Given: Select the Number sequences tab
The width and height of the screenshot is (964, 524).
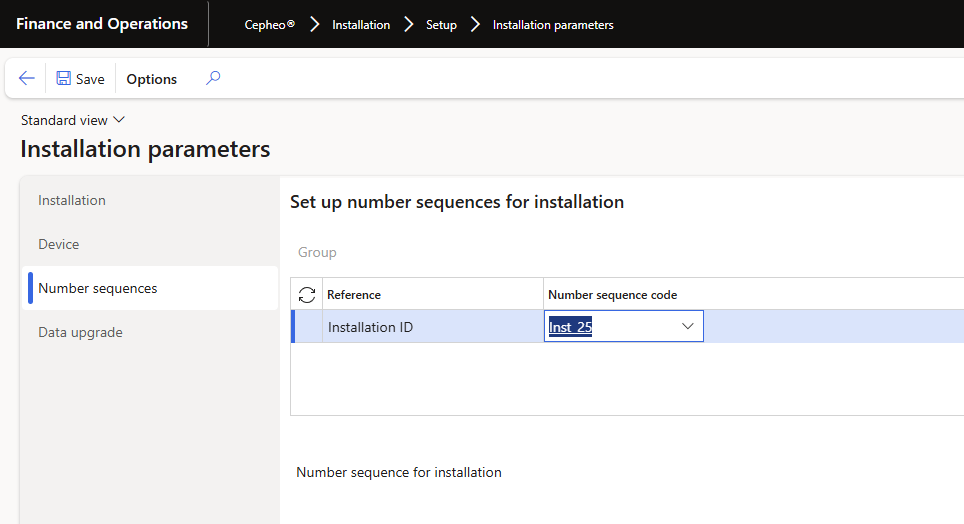Looking at the screenshot, I should pos(98,288).
